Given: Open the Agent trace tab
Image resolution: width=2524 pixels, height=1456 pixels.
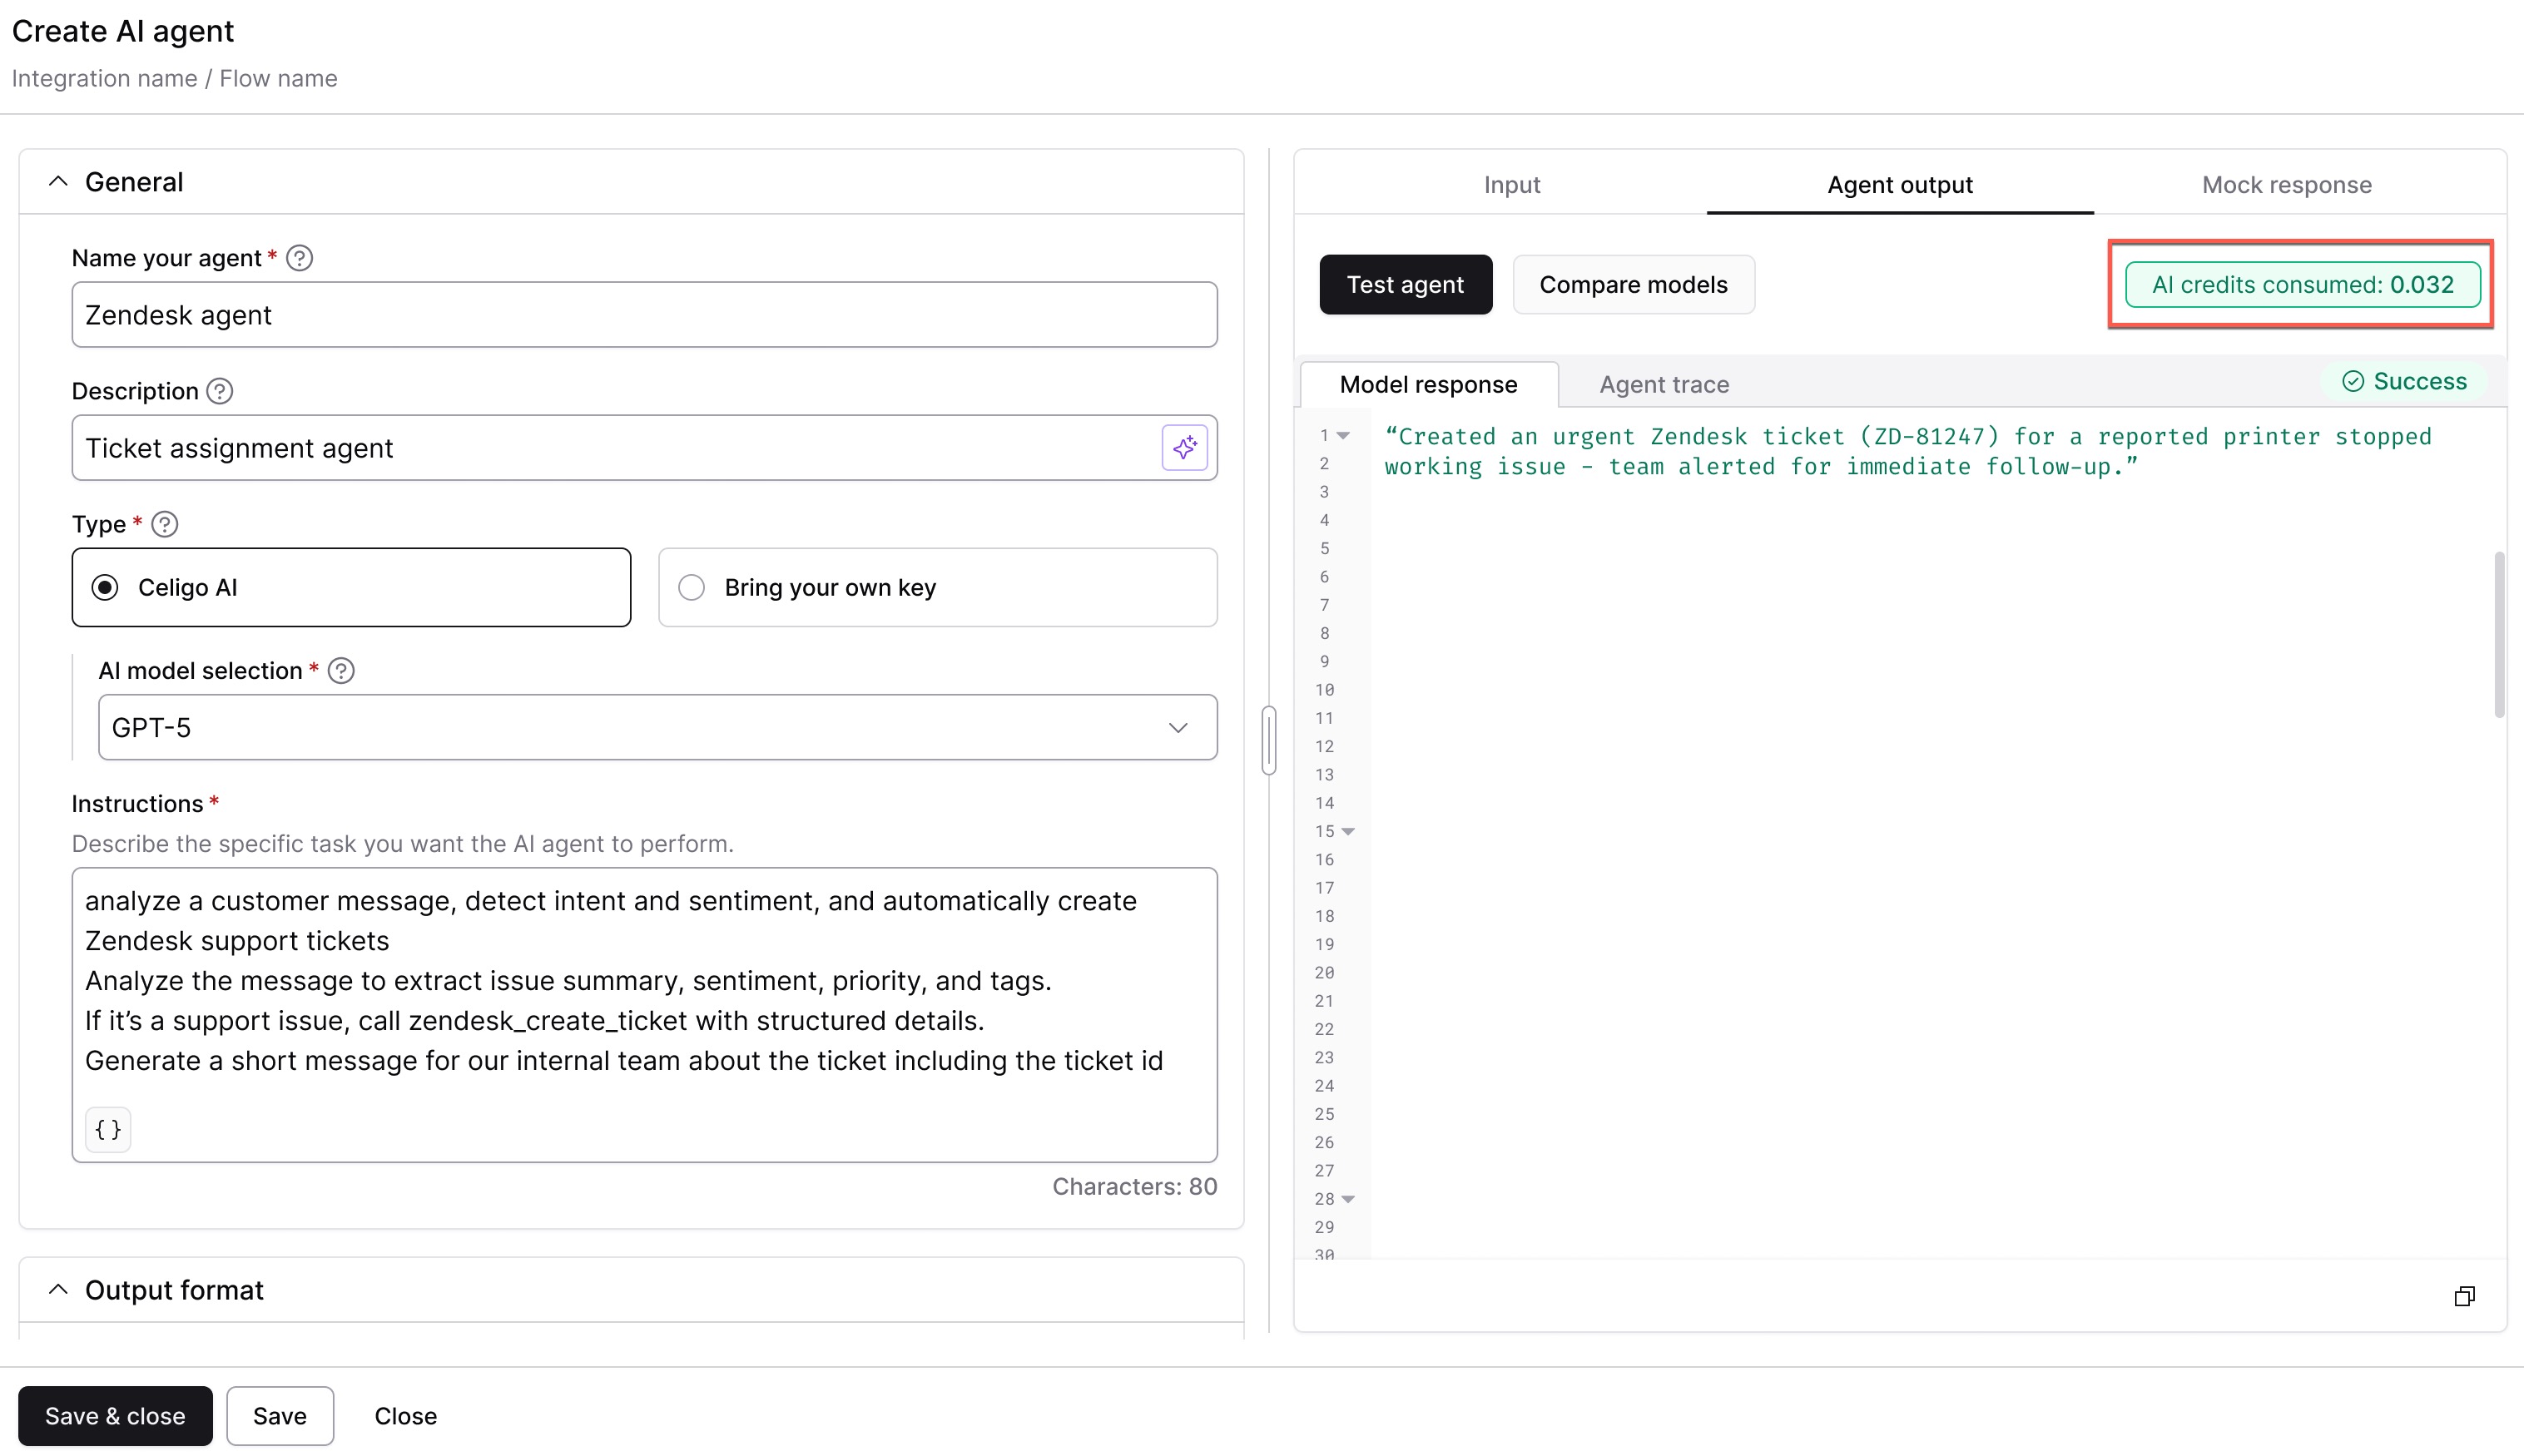Looking at the screenshot, I should (1664, 384).
